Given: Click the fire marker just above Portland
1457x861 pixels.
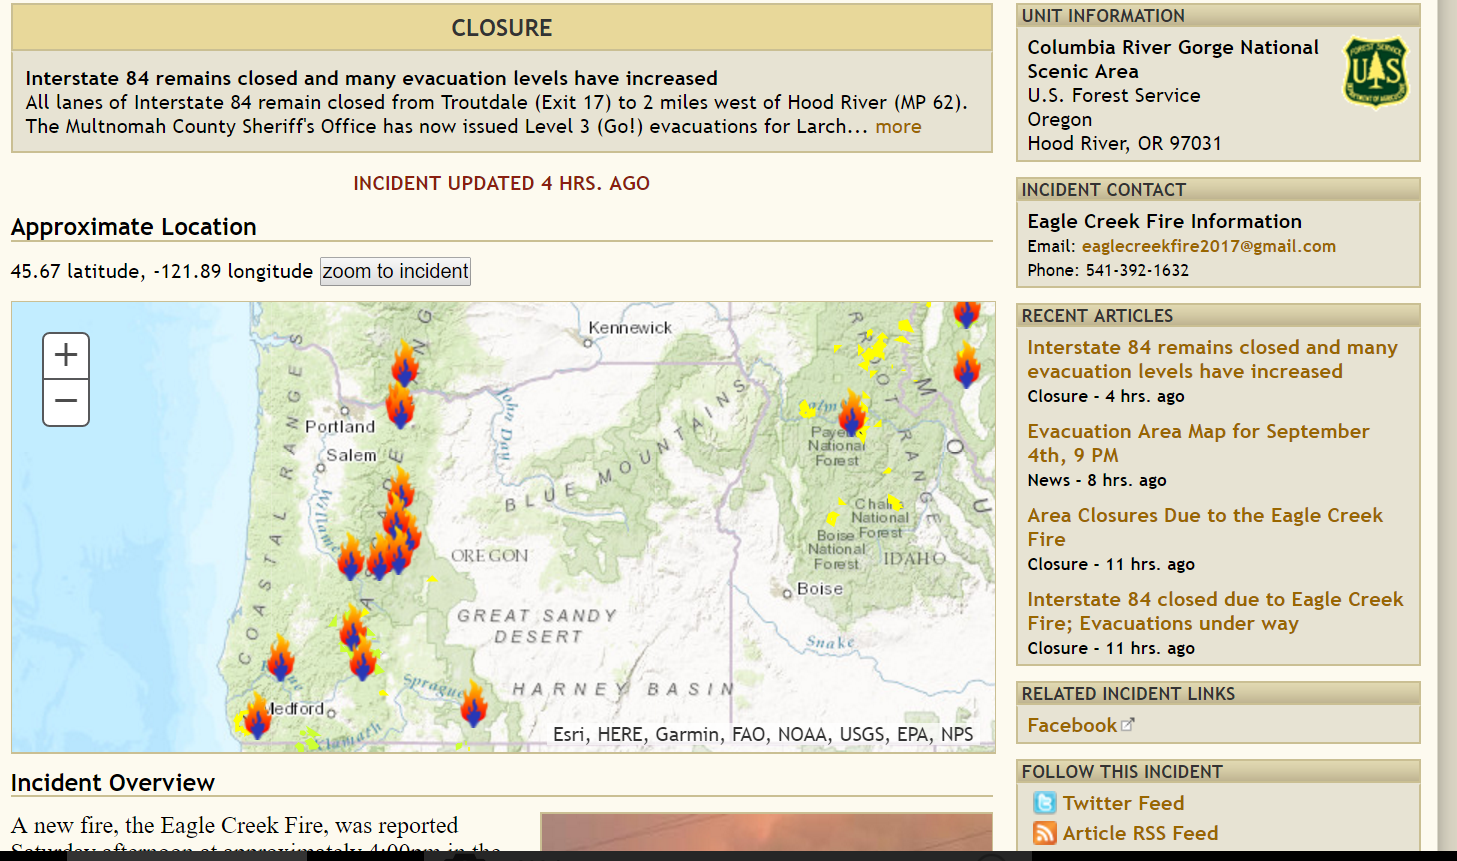Looking at the screenshot, I should coord(404,363).
